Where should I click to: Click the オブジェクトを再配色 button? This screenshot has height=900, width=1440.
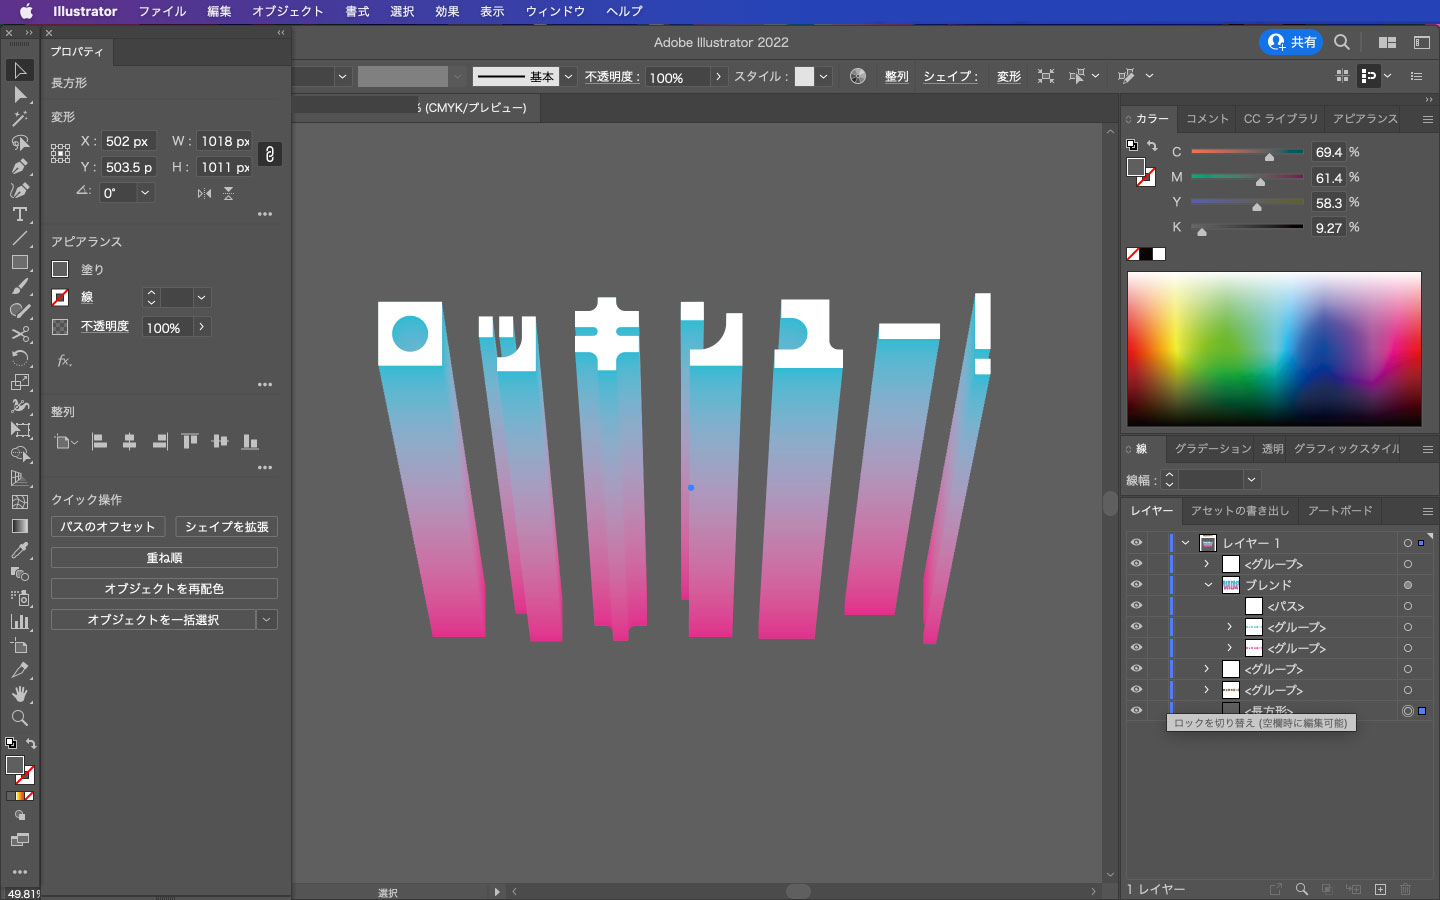(x=163, y=588)
